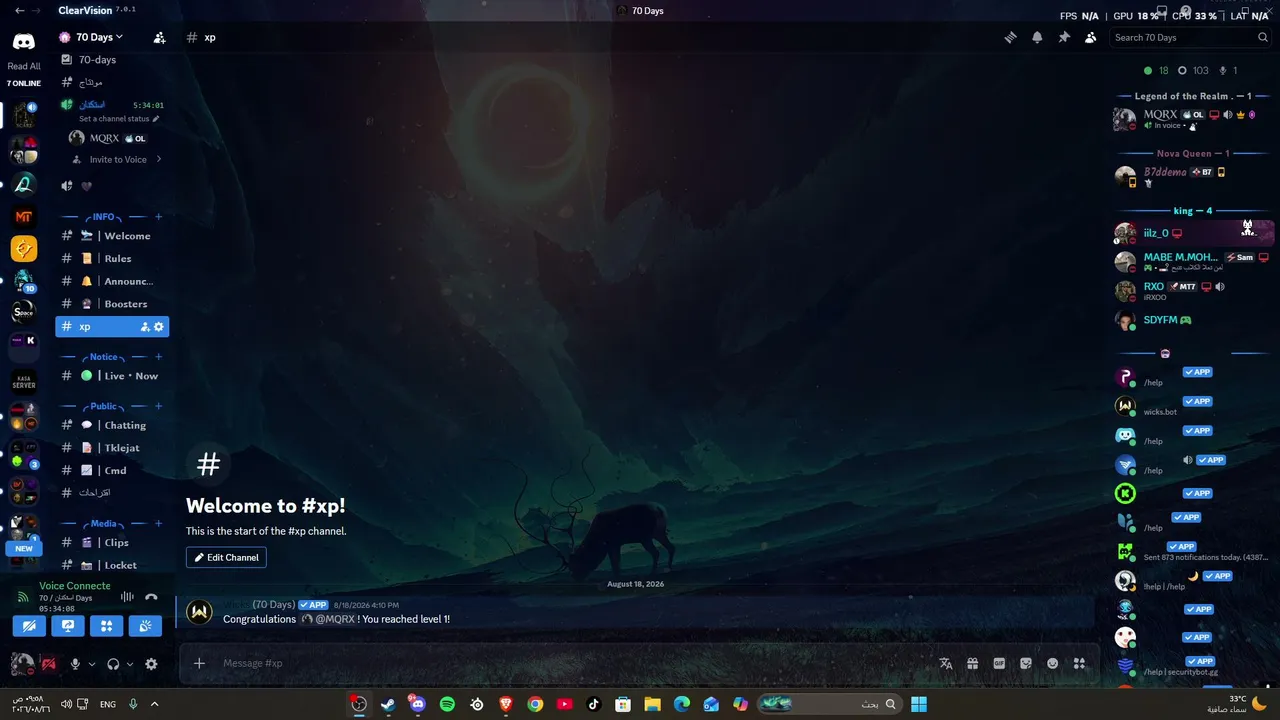Disconnect from the voice call
This screenshot has width=1280, height=720.
151,597
